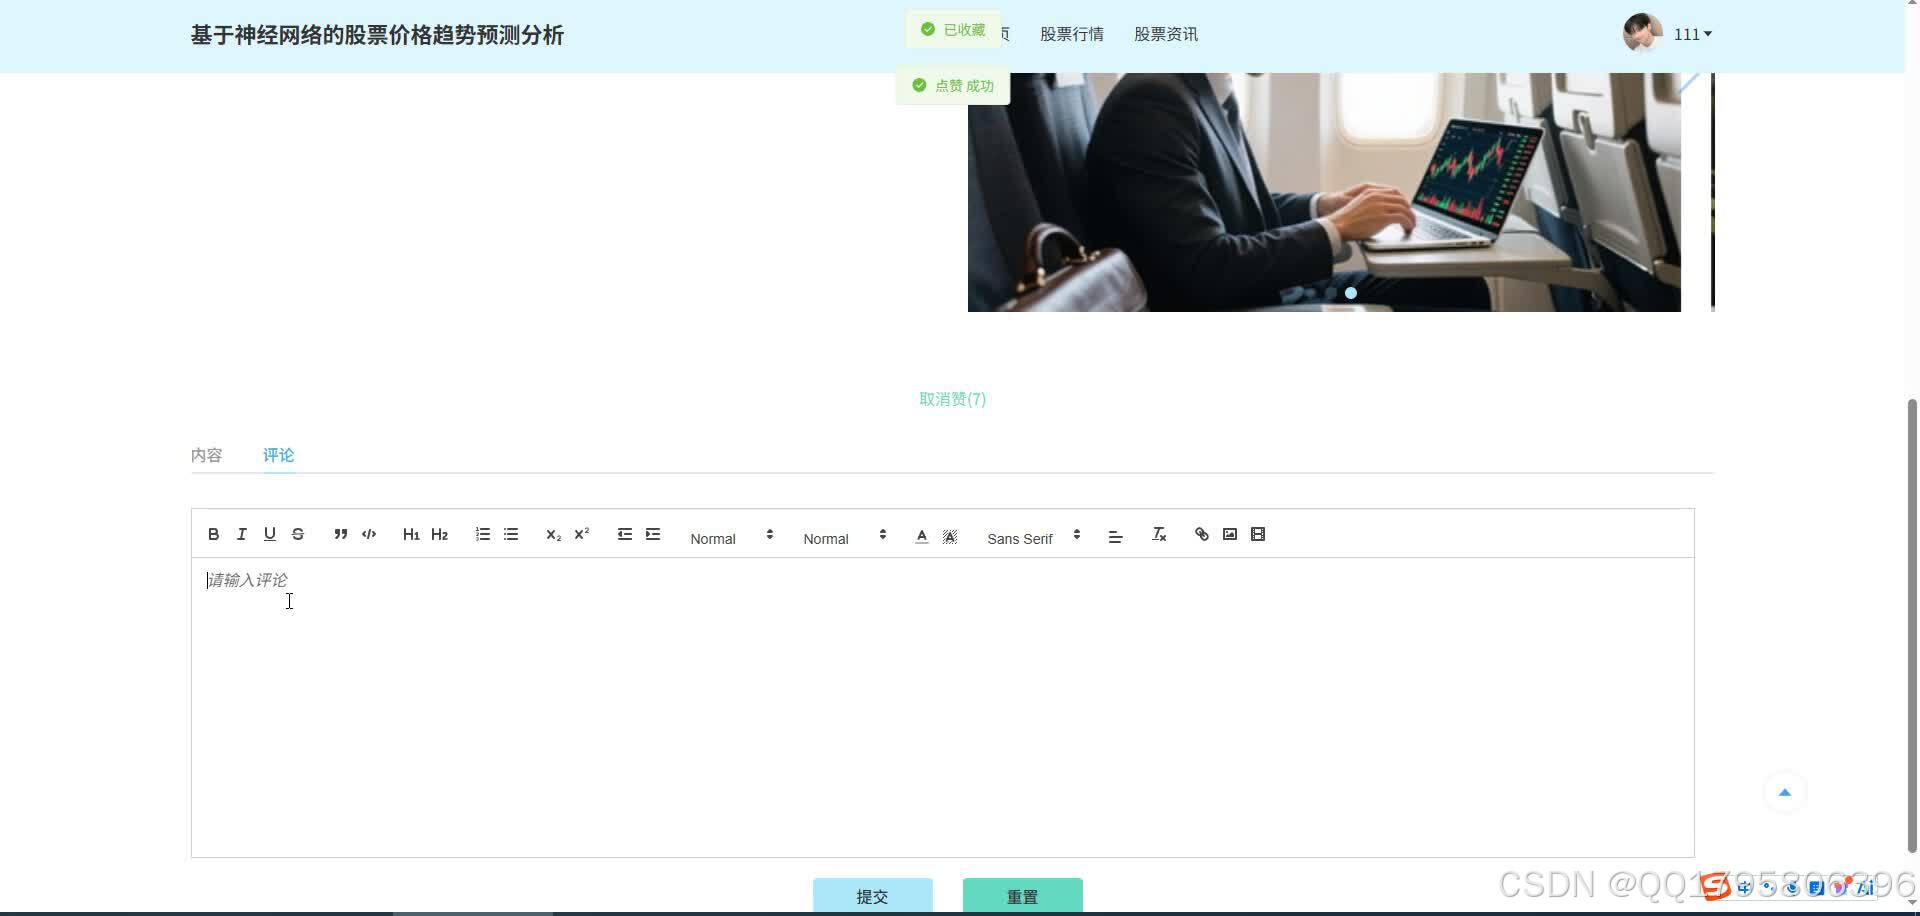Switch to the 内容 tab
The width and height of the screenshot is (1920, 916).
[x=207, y=455]
